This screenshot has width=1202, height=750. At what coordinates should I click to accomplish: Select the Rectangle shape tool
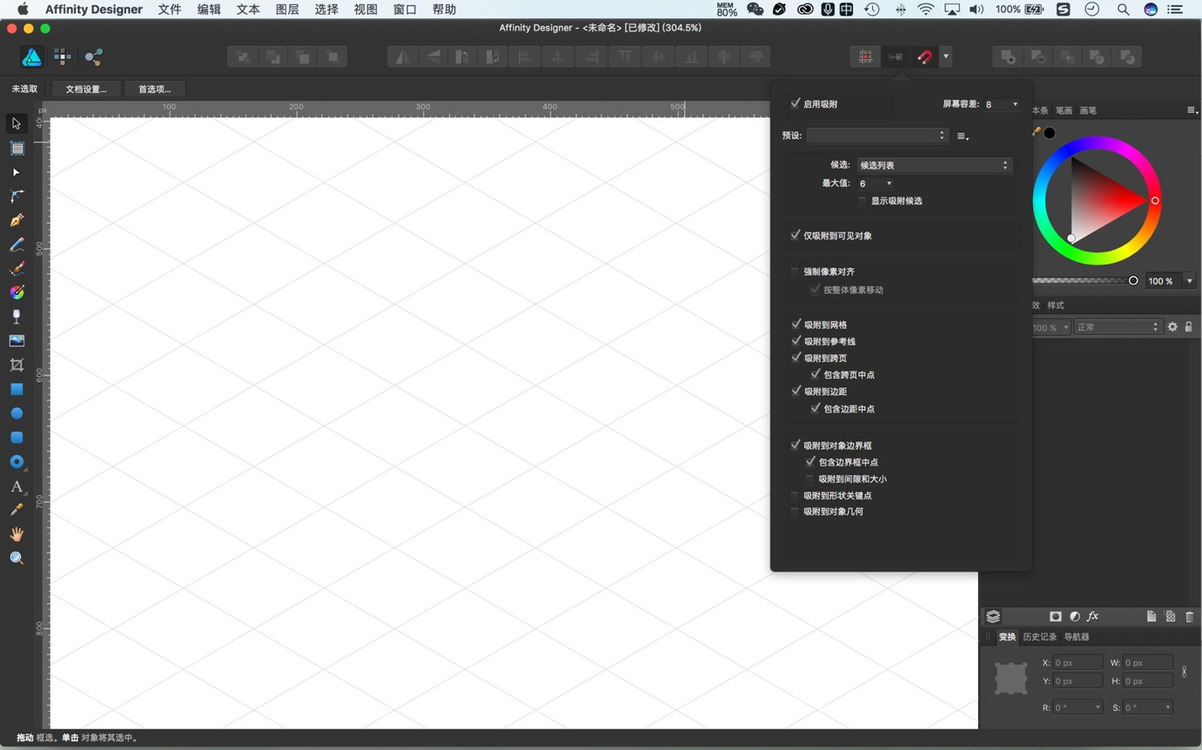[x=17, y=389]
